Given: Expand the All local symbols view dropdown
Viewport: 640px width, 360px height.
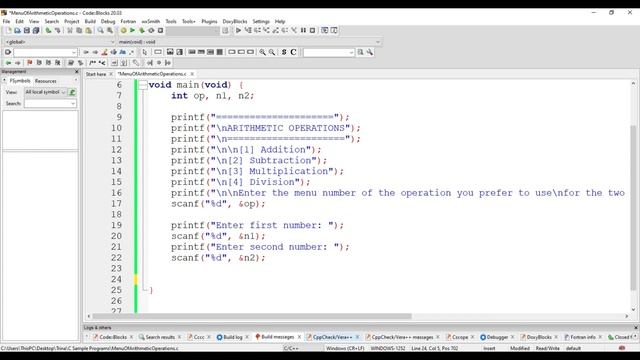Looking at the screenshot, I should click(x=45, y=92).
